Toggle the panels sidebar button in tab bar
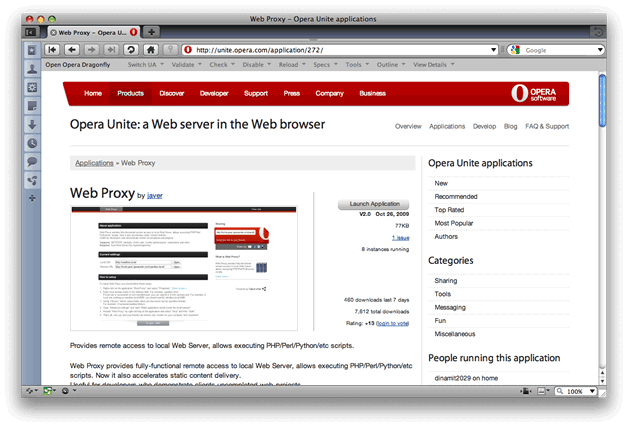Image resolution: width=628 pixels, height=427 pixels. (30, 32)
